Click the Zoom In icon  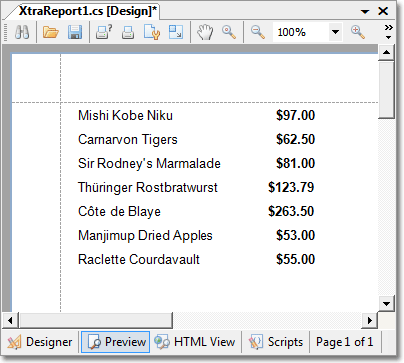358,32
